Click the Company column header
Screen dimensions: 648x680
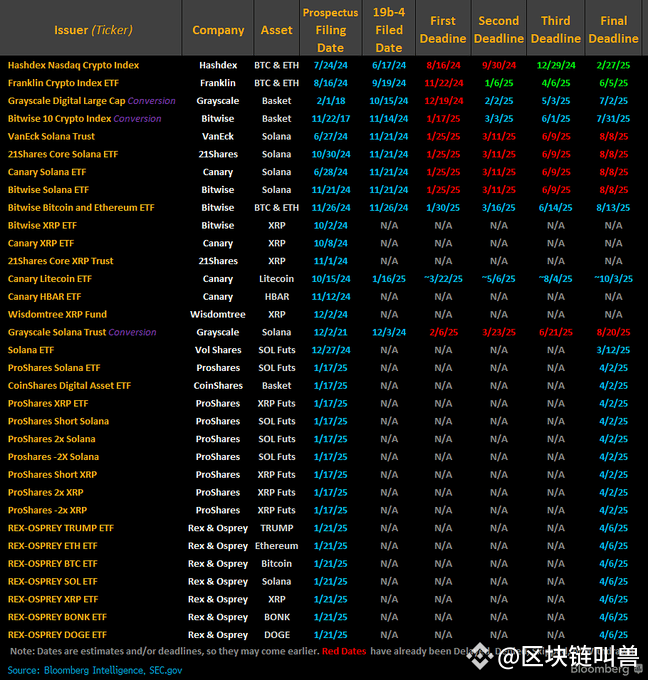(x=218, y=30)
